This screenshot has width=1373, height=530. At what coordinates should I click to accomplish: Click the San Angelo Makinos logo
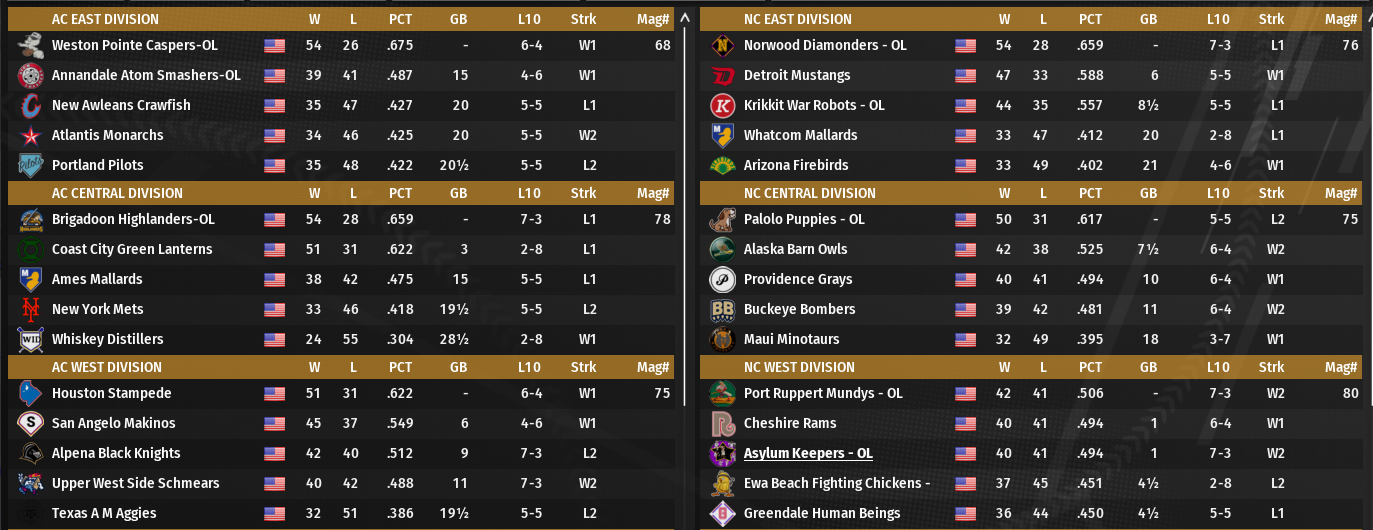tap(30, 423)
